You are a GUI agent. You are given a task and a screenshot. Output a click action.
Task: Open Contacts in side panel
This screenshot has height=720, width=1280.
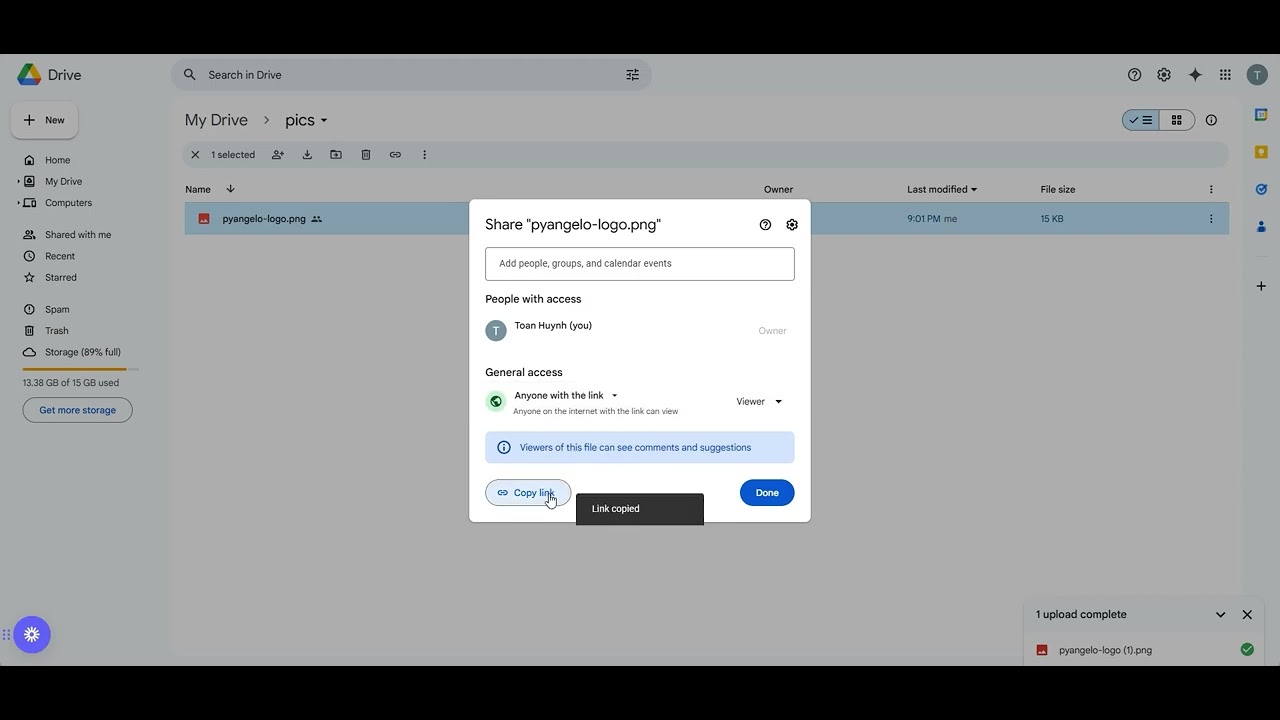[1261, 226]
